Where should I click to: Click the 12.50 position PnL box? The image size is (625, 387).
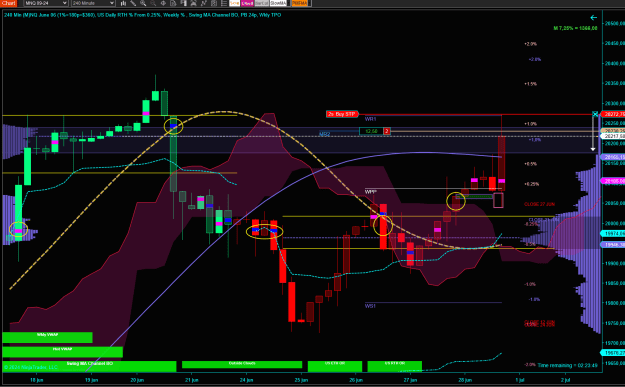tap(371, 131)
